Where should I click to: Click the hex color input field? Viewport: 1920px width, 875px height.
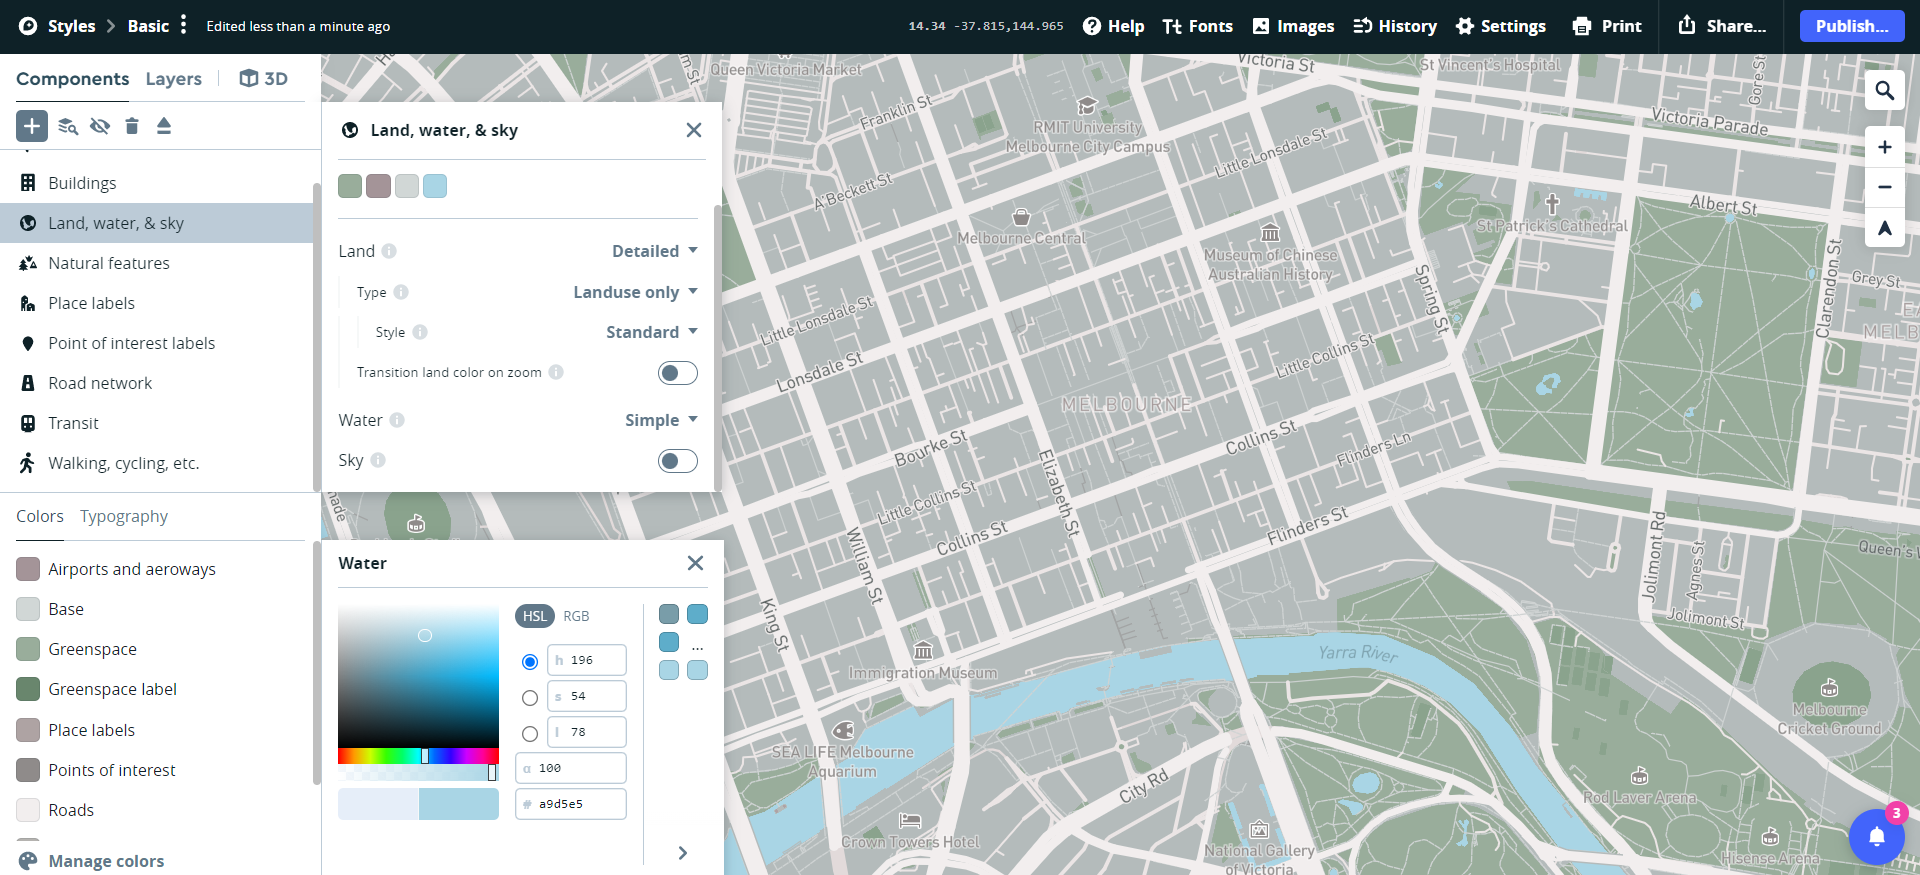[x=578, y=804]
